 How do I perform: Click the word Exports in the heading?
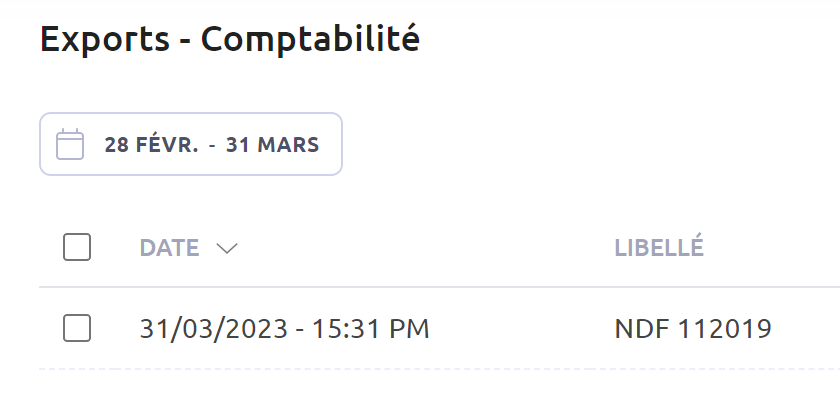(105, 40)
